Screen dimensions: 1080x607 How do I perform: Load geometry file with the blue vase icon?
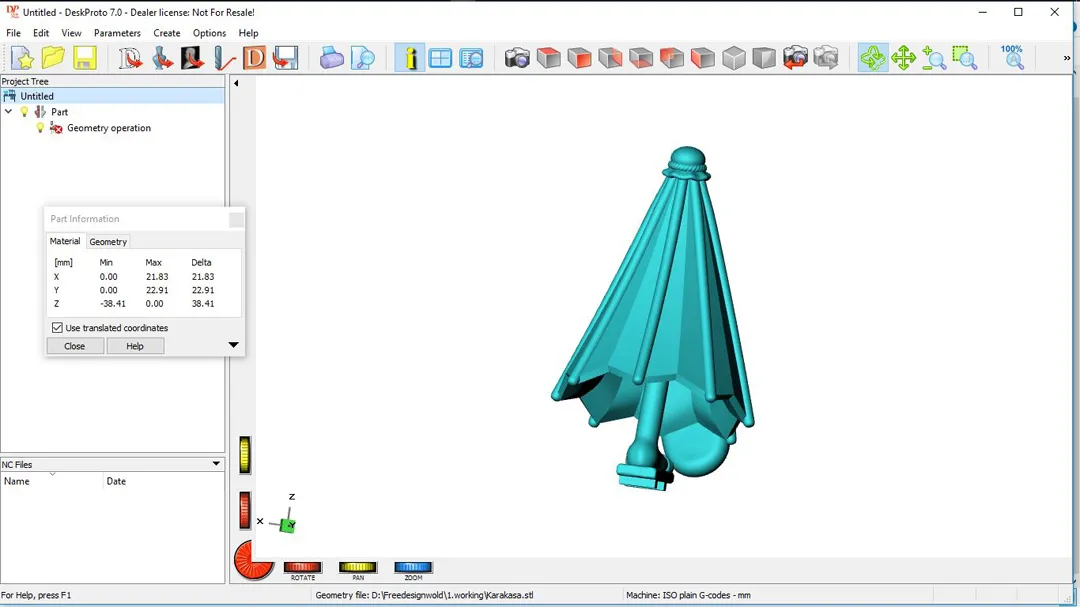pyautogui.click(x=162, y=58)
